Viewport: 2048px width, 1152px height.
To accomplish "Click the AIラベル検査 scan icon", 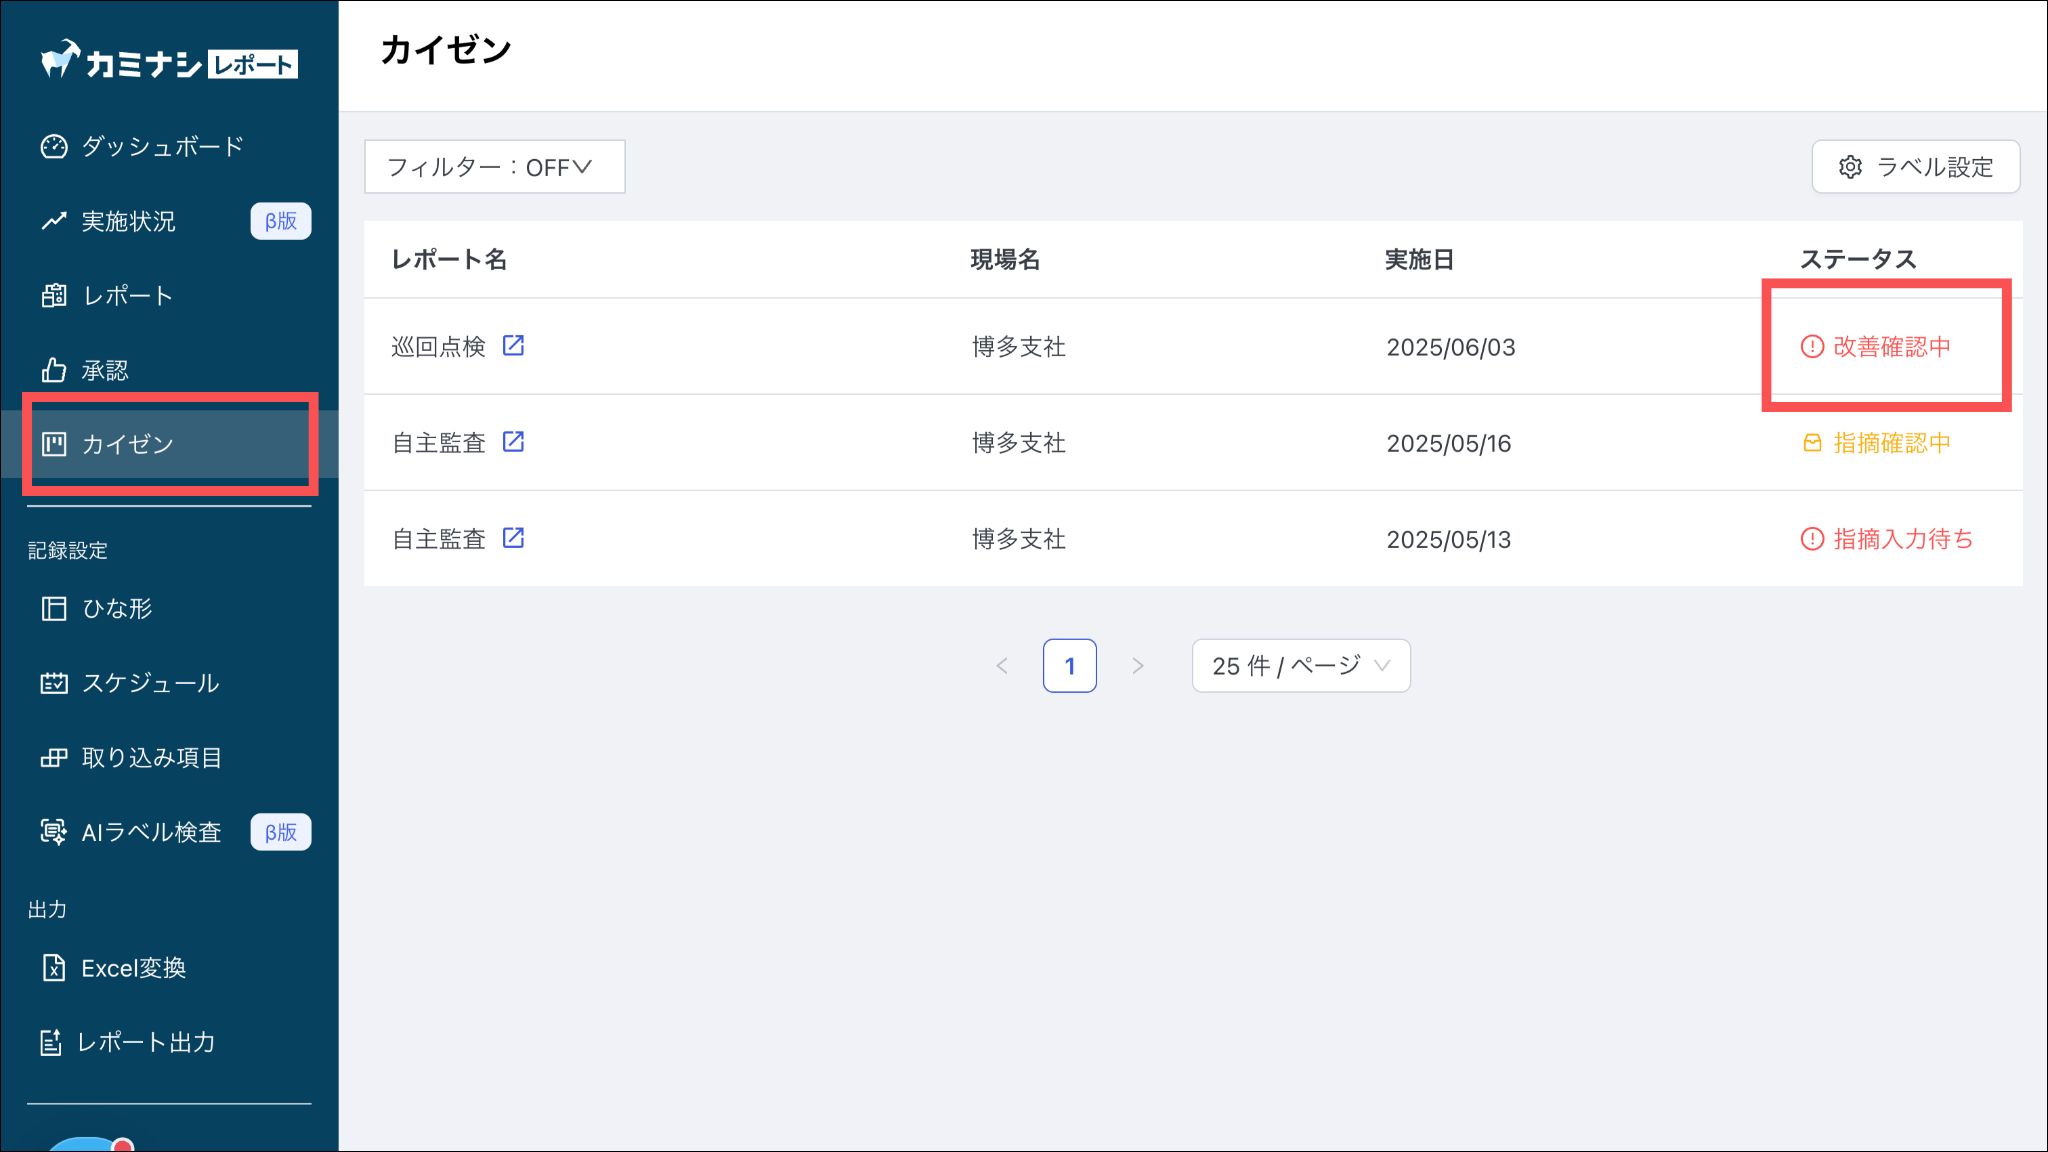I will coord(54,832).
